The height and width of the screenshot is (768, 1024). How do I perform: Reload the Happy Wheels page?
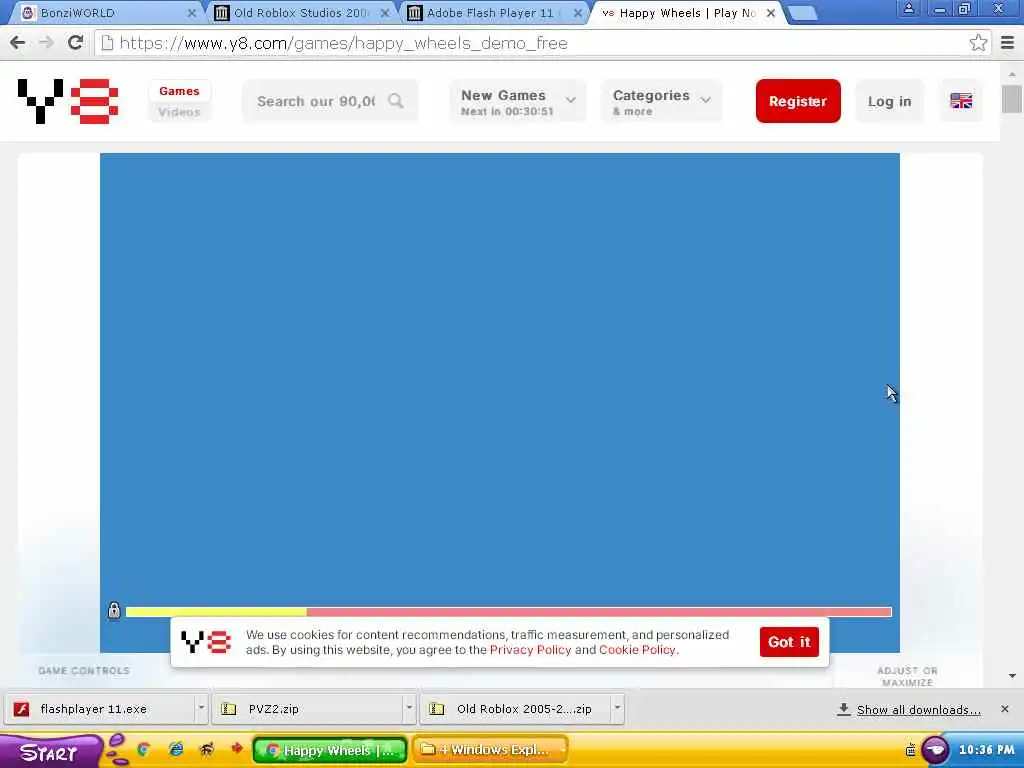pyautogui.click(x=75, y=43)
